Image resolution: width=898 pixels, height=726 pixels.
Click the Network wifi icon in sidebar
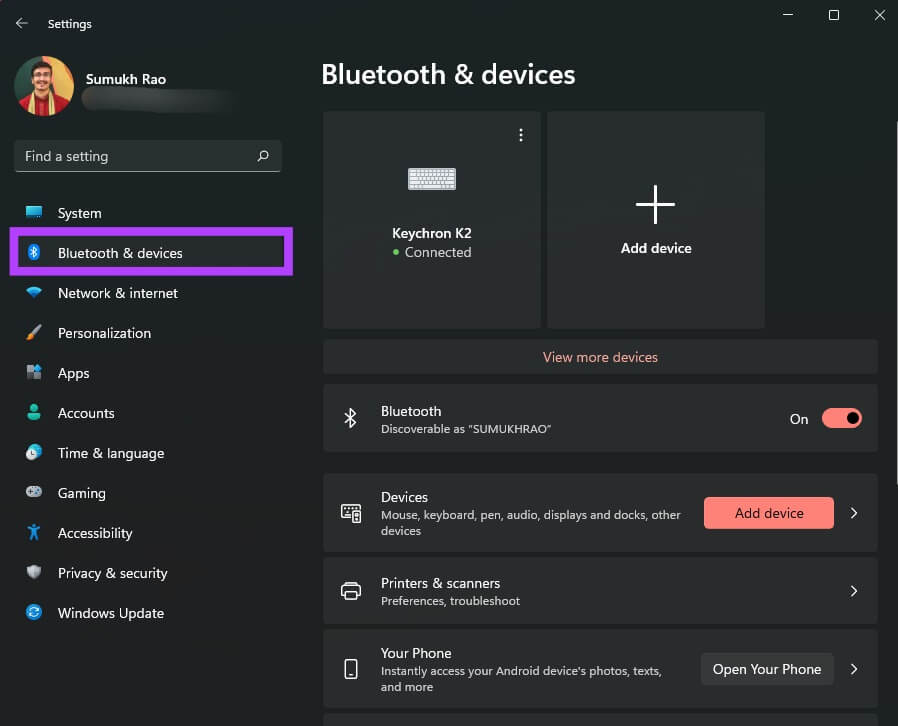(x=34, y=292)
